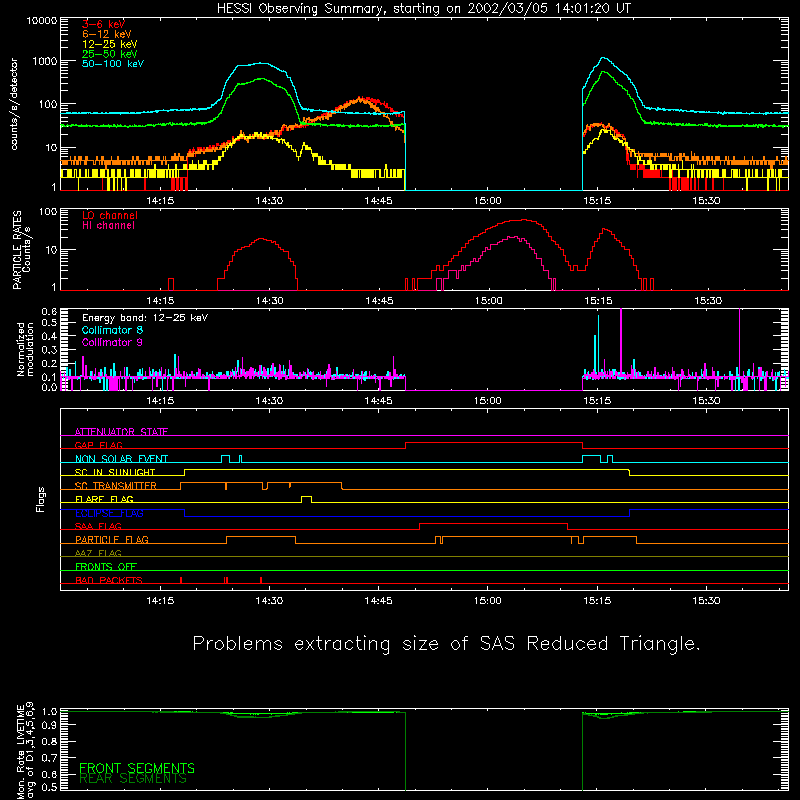800x800 pixels.
Task: Click the HESSI Observing Summary title text
Action: (423, 9)
